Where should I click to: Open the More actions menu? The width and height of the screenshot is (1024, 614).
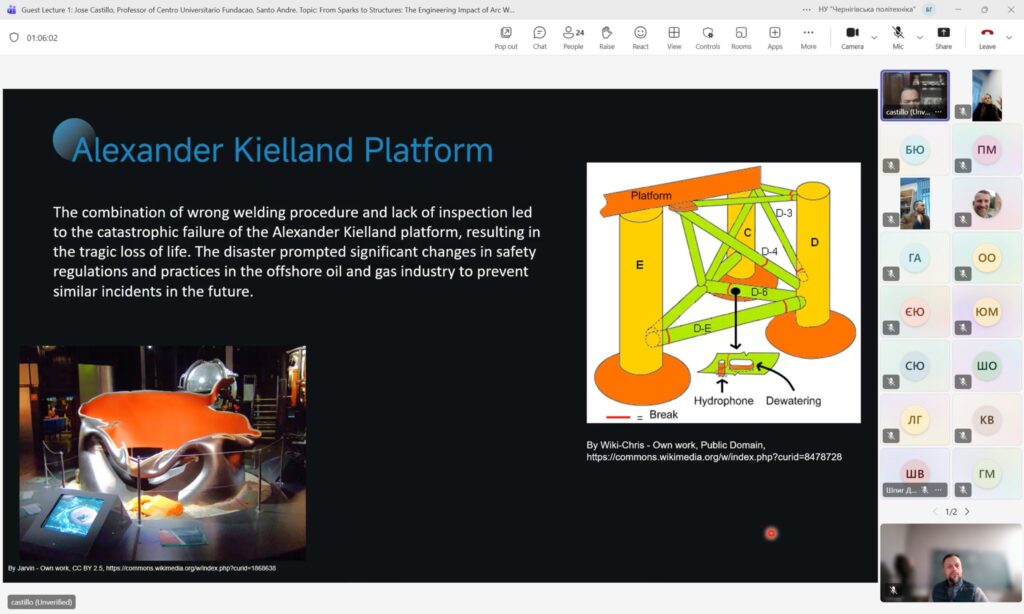808,37
